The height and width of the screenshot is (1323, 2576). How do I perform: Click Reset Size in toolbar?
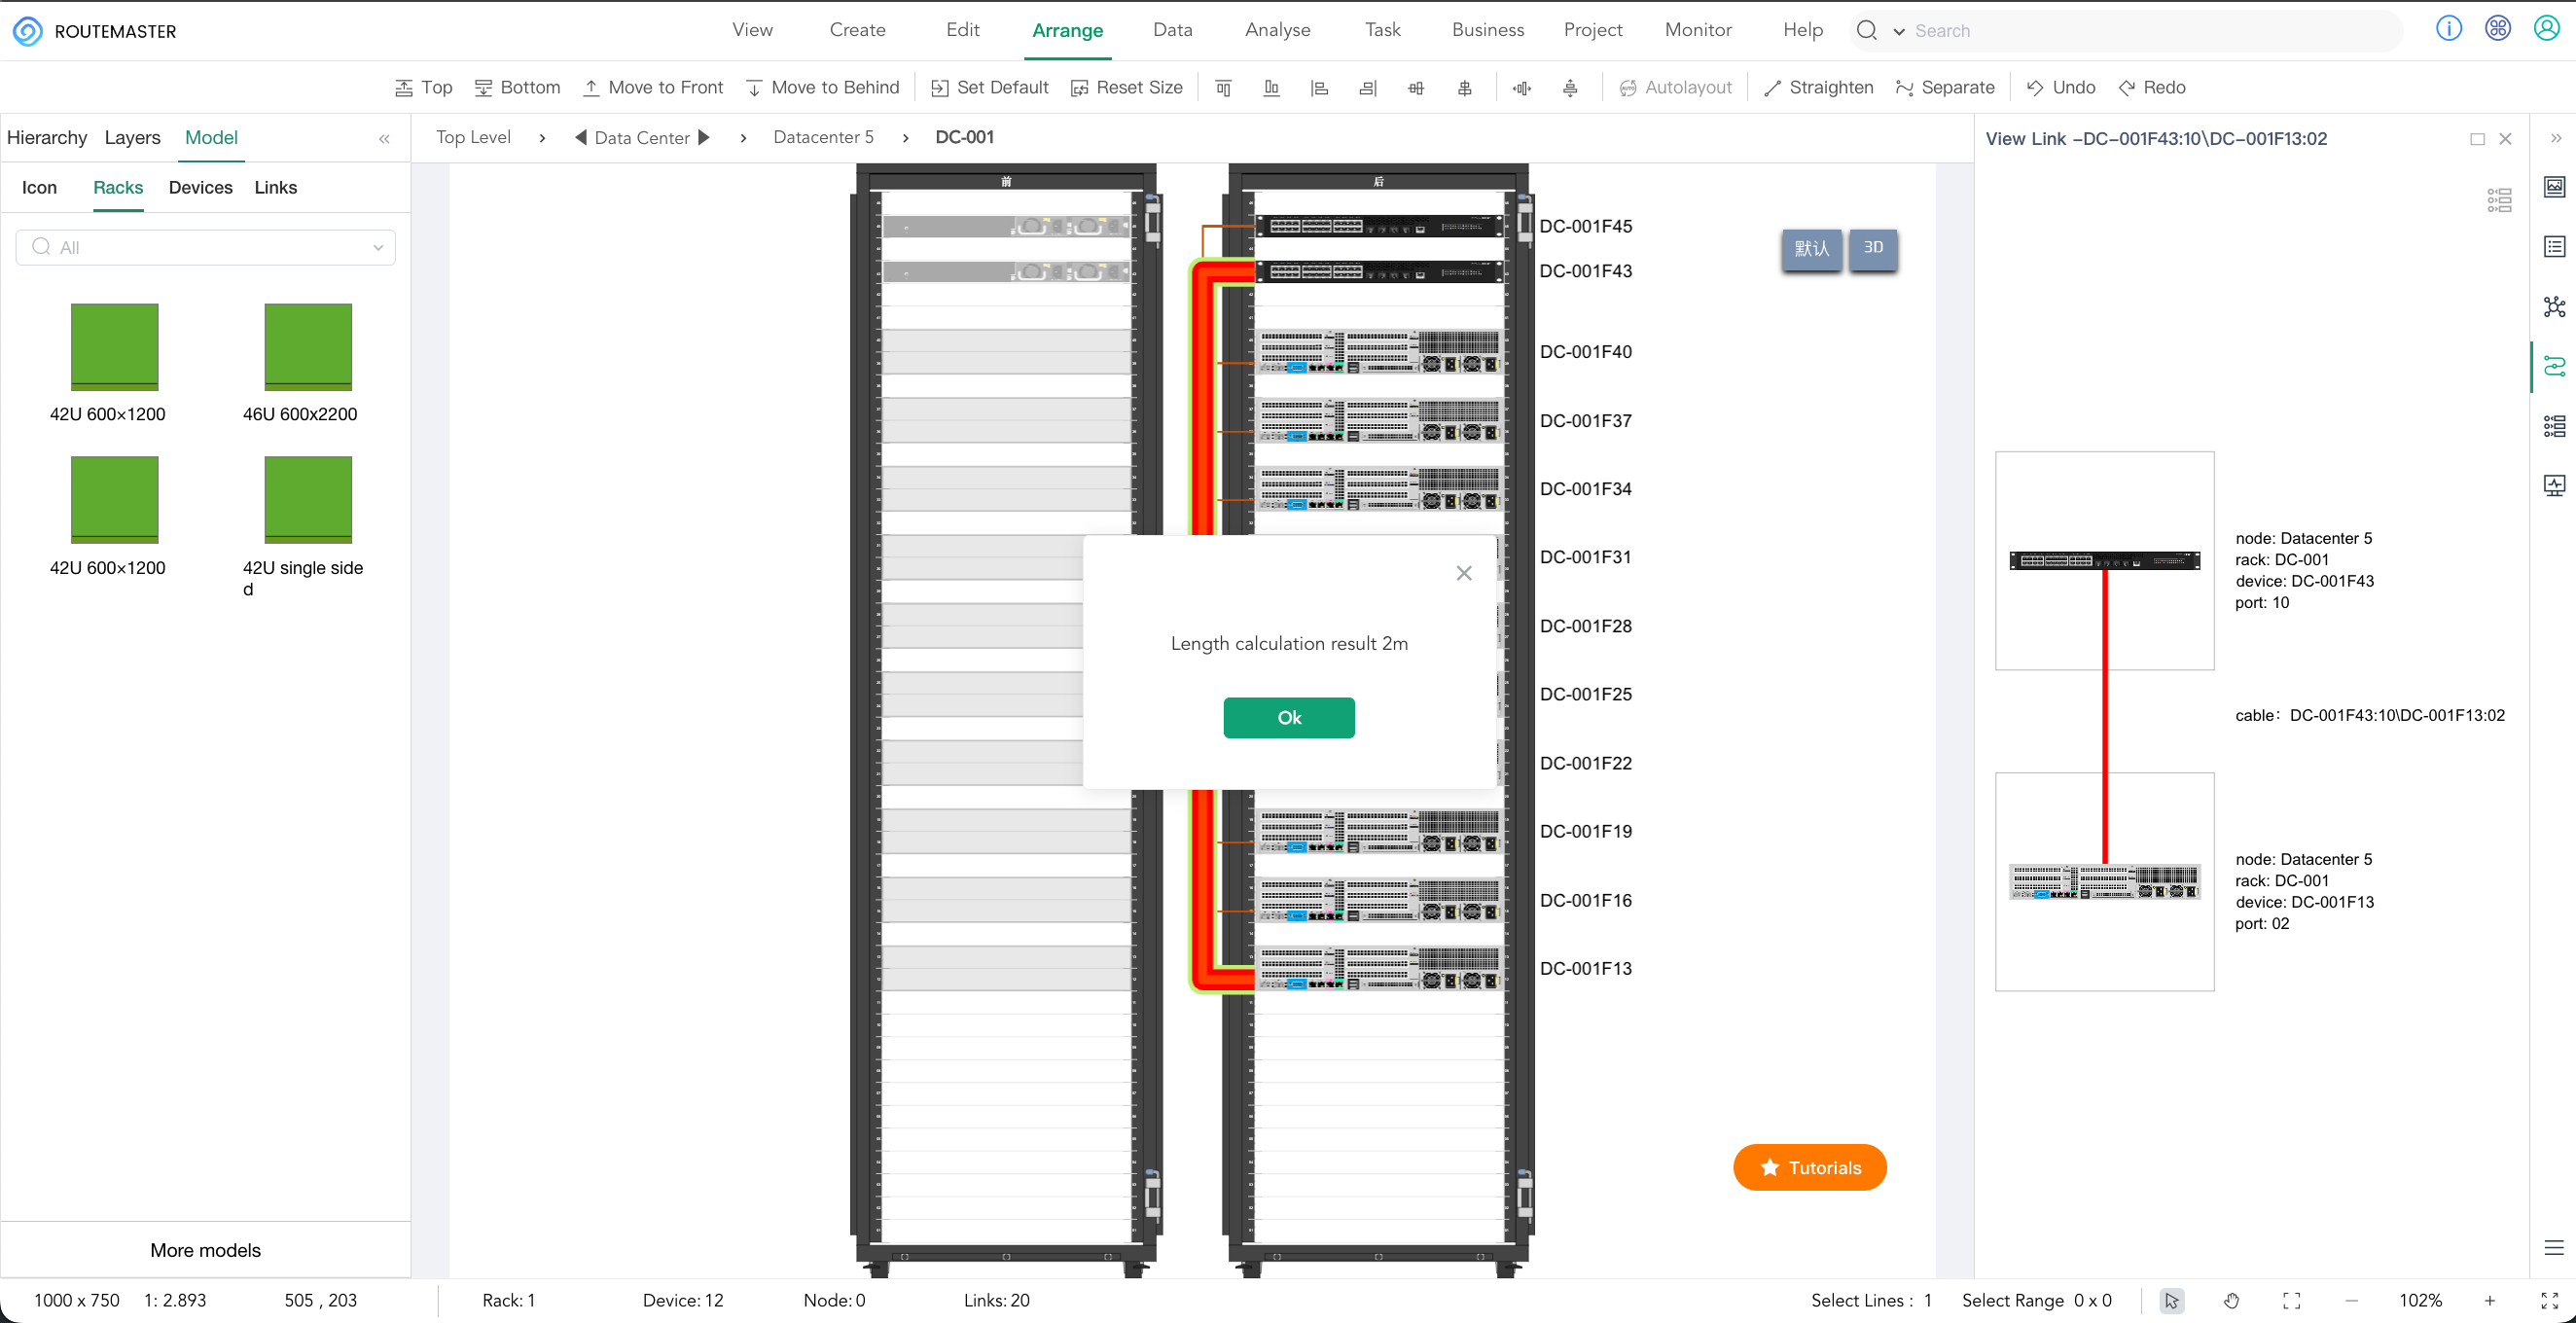click(x=1127, y=87)
